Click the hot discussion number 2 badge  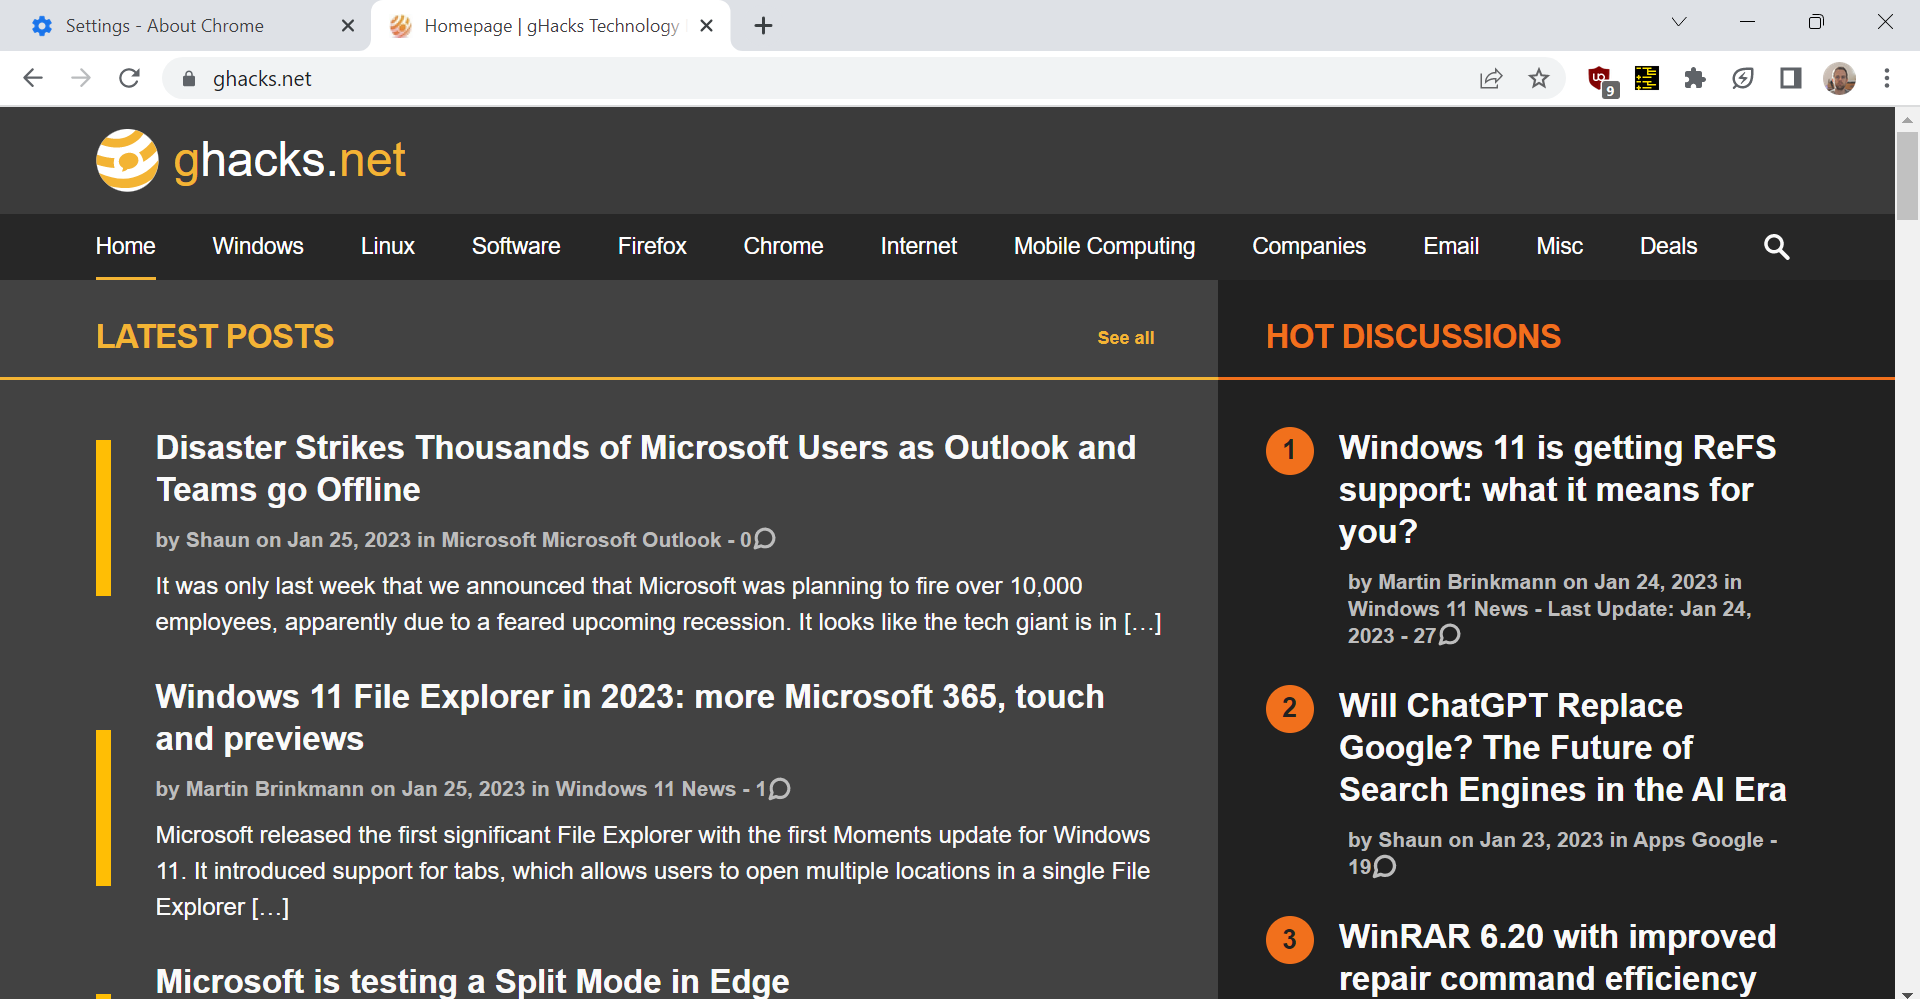(x=1290, y=708)
